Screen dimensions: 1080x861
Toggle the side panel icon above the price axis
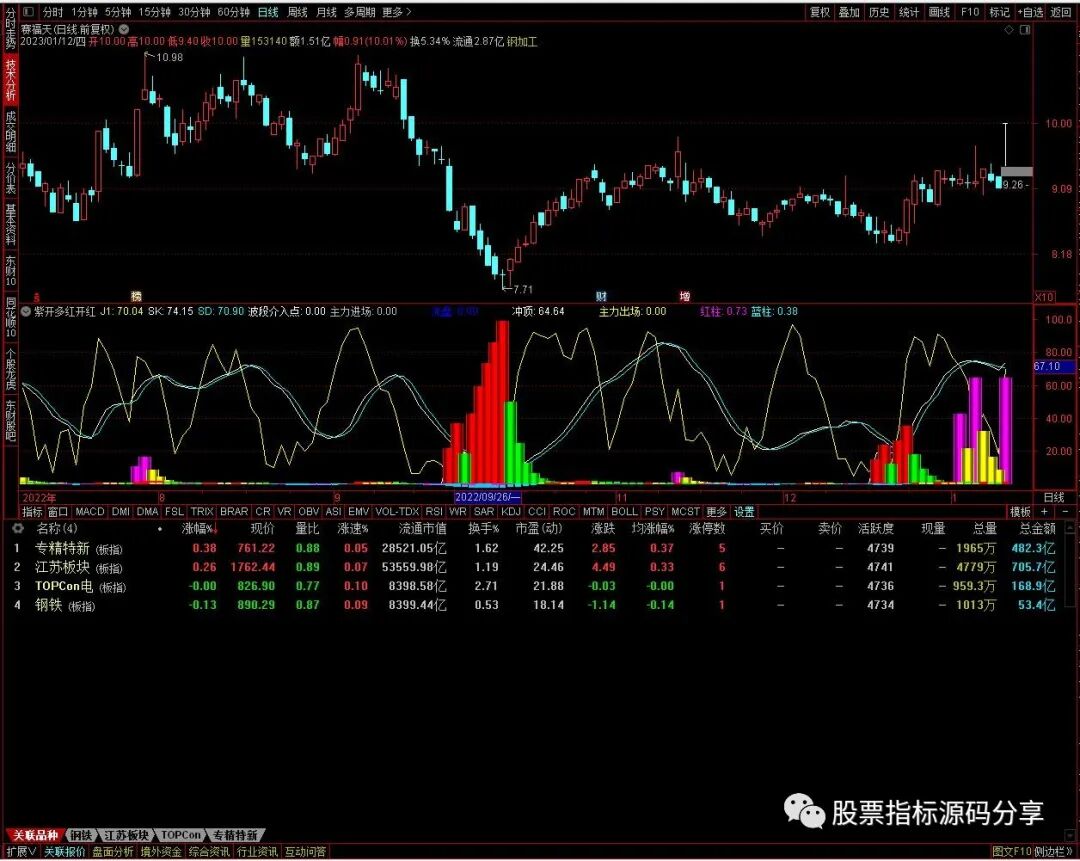1025,30
